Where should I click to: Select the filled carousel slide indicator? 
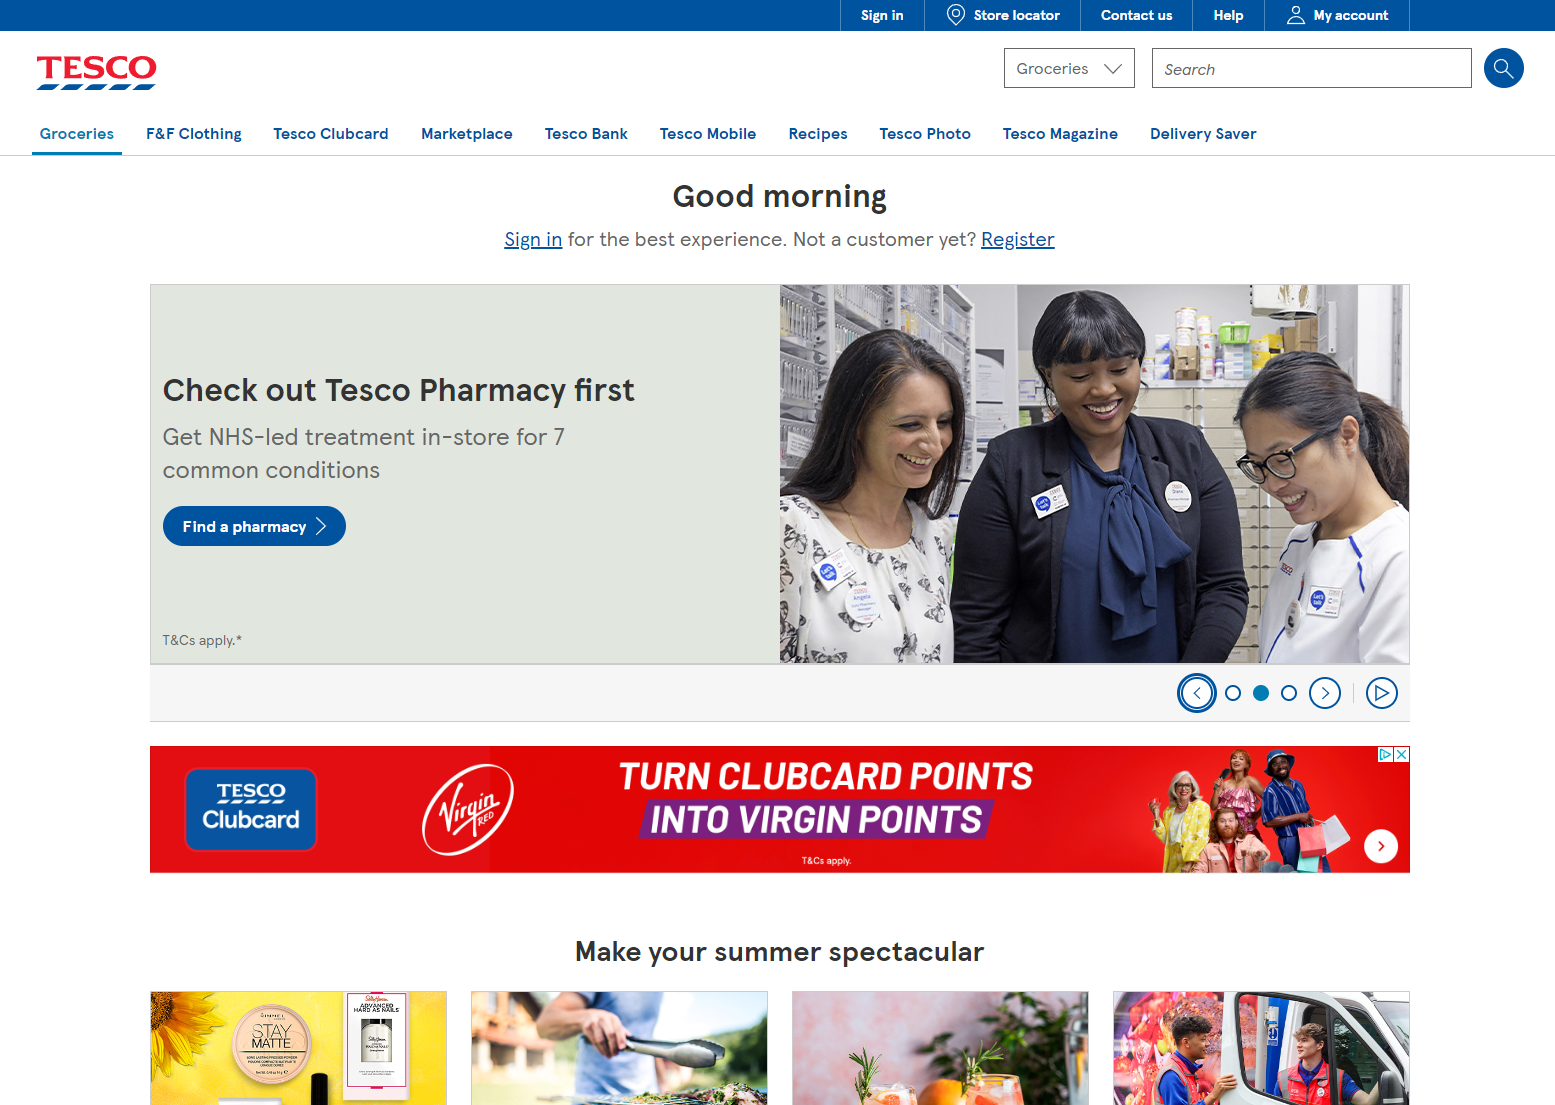[x=1261, y=692]
